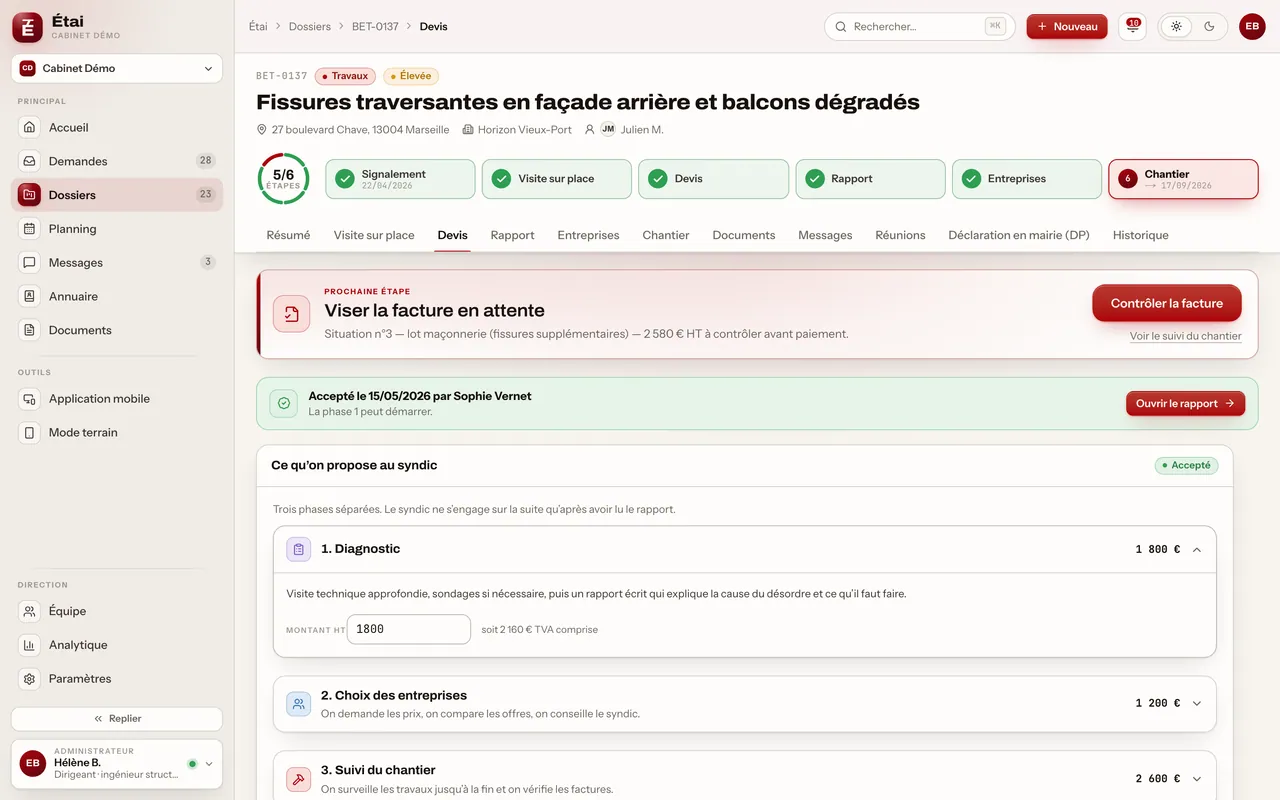The height and width of the screenshot is (800, 1280).
Task: Create new item with Nouveau button
Action: tap(1067, 27)
